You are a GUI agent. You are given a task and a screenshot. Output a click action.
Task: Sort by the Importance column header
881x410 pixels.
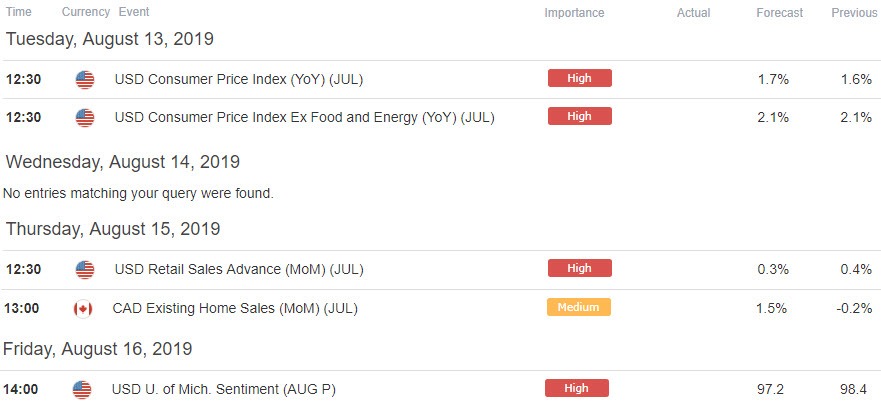pos(574,13)
